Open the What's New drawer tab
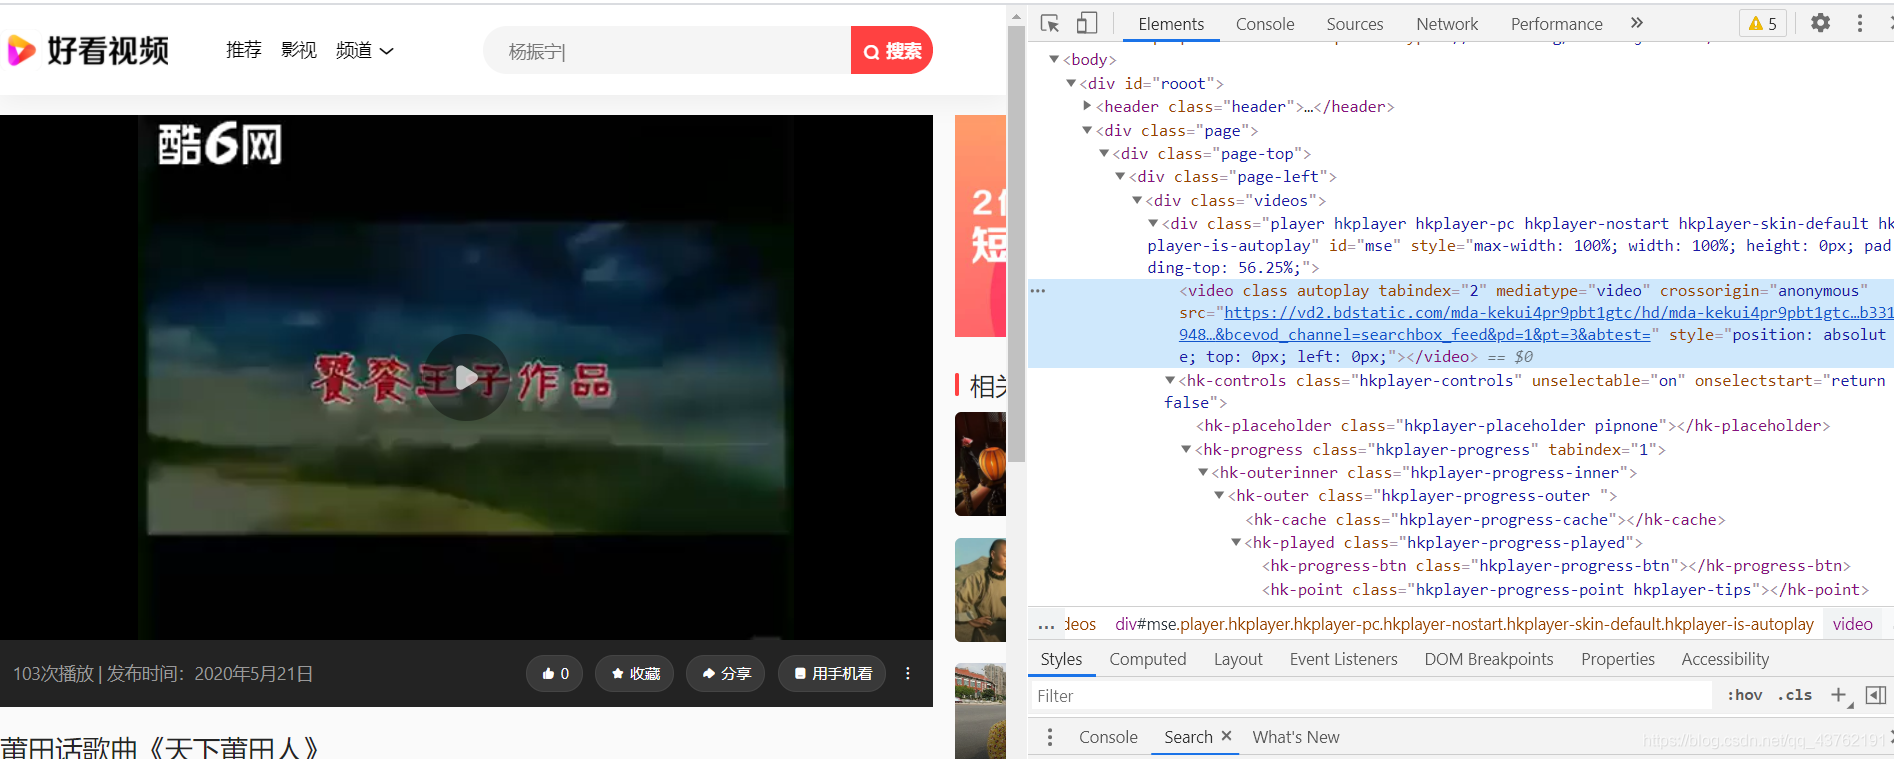Image resolution: width=1894 pixels, height=759 pixels. (x=1296, y=737)
